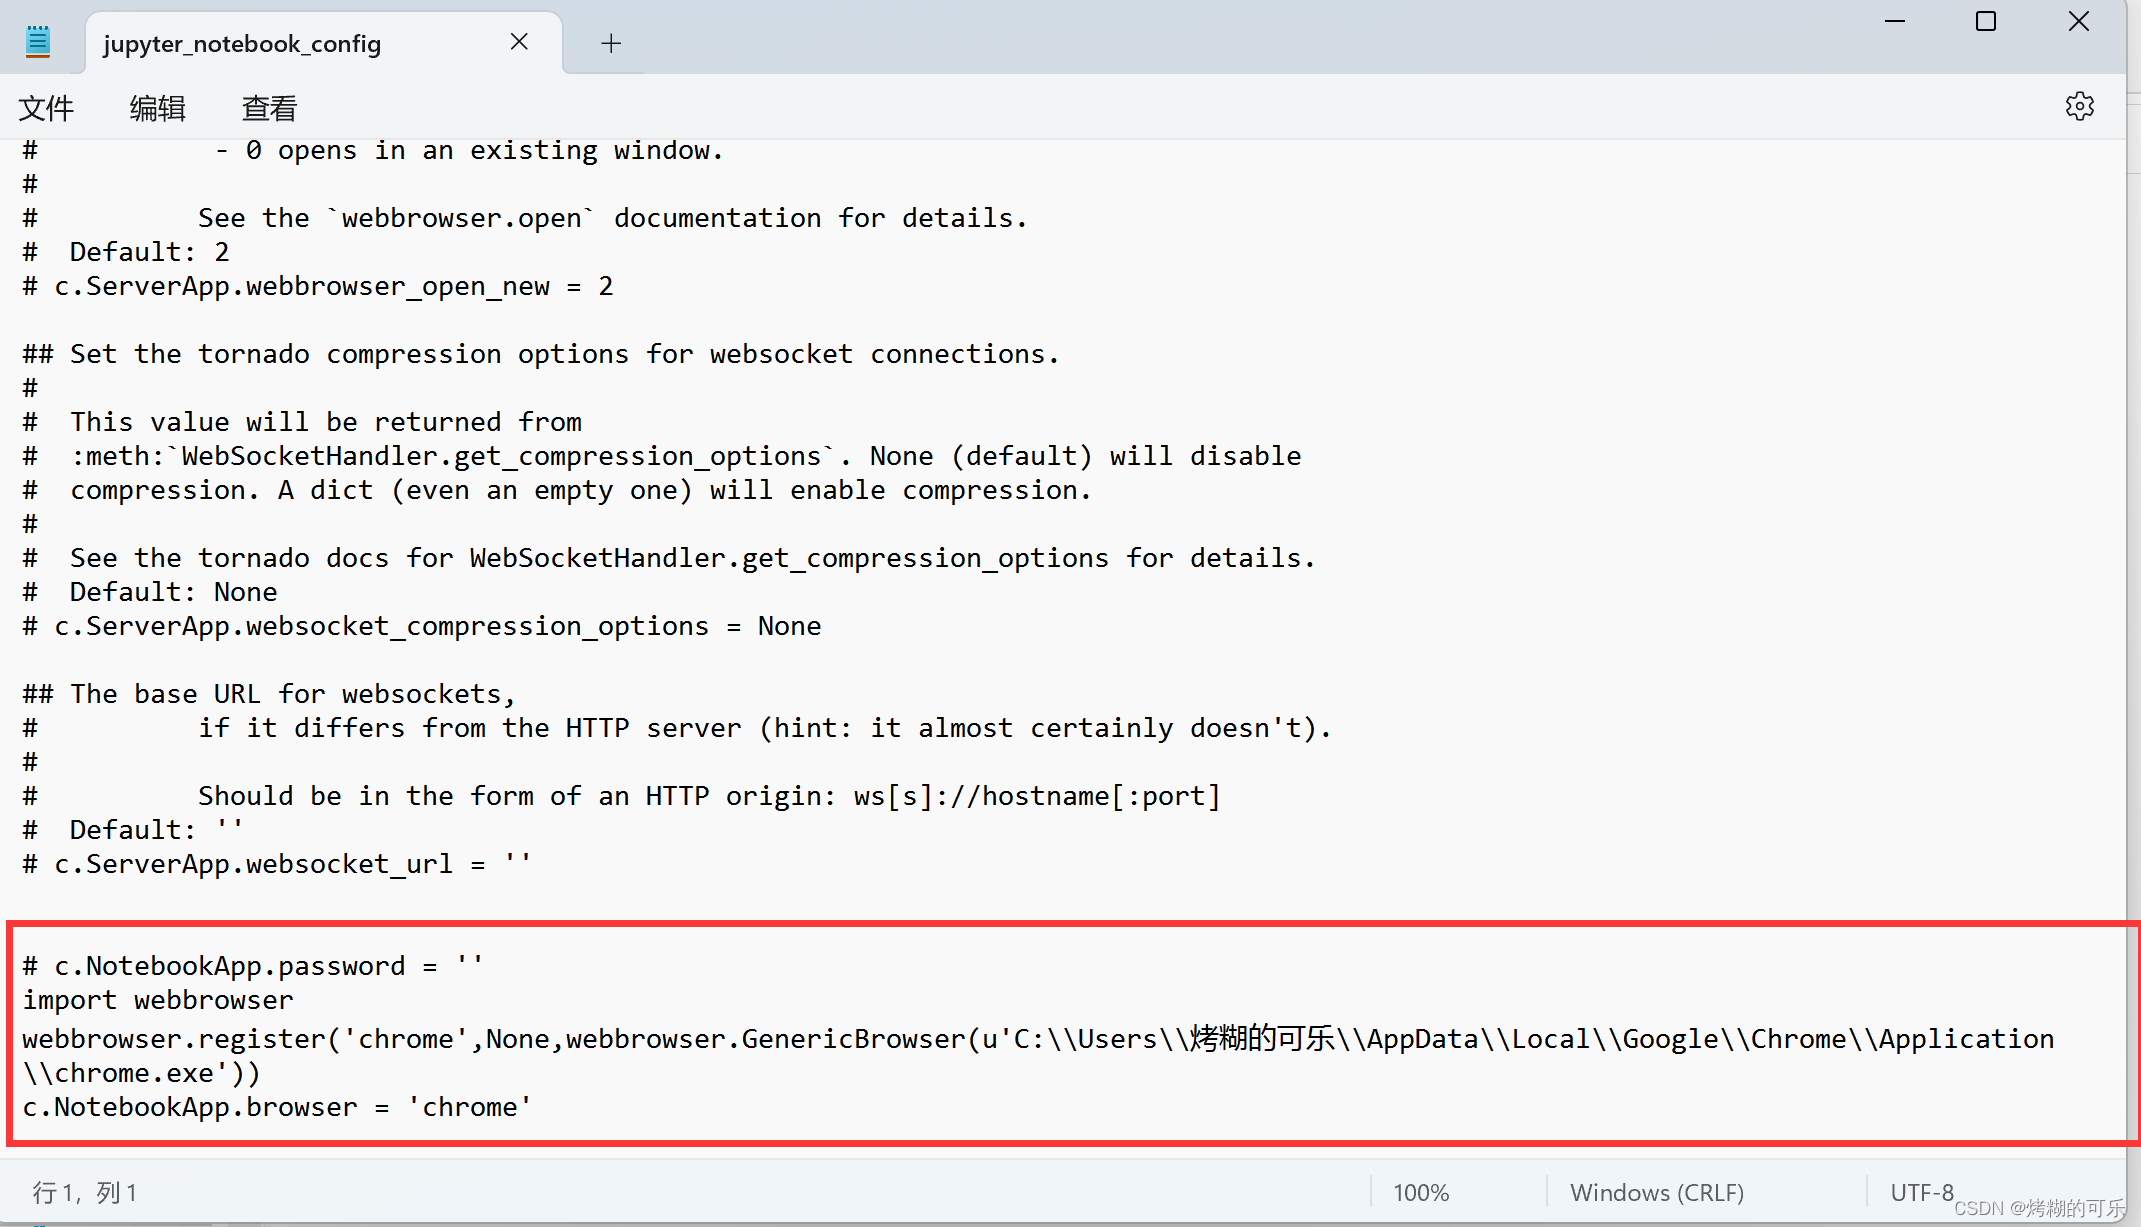This screenshot has width=2141, height=1227.
Task: Open Notepad settings with the gear icon
Action: coord(2080,106)
